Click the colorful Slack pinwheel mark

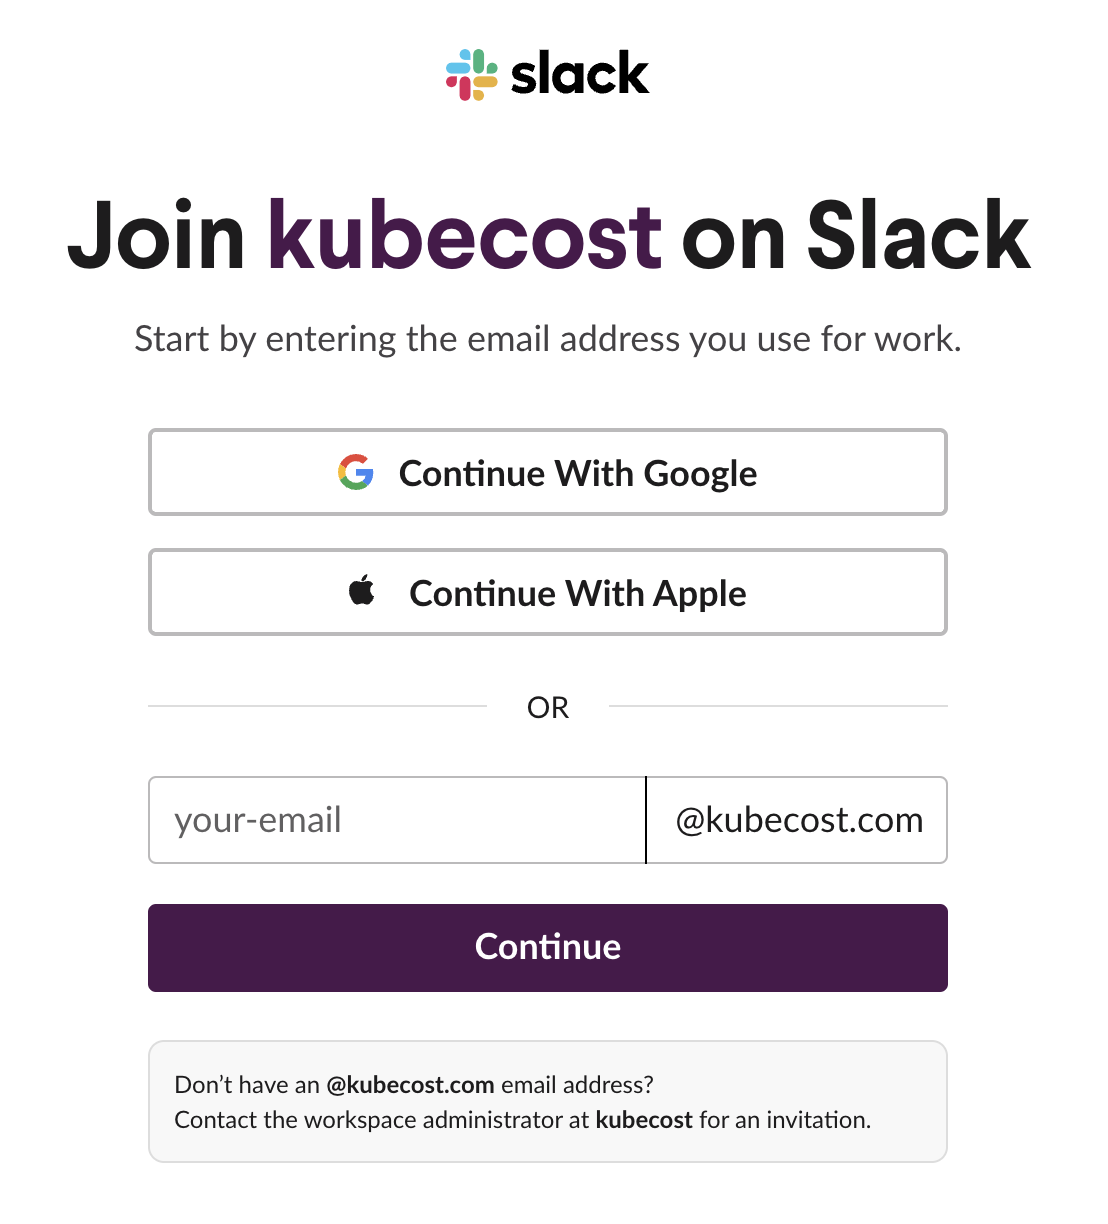pyautogui.click(x=468, y=73)
